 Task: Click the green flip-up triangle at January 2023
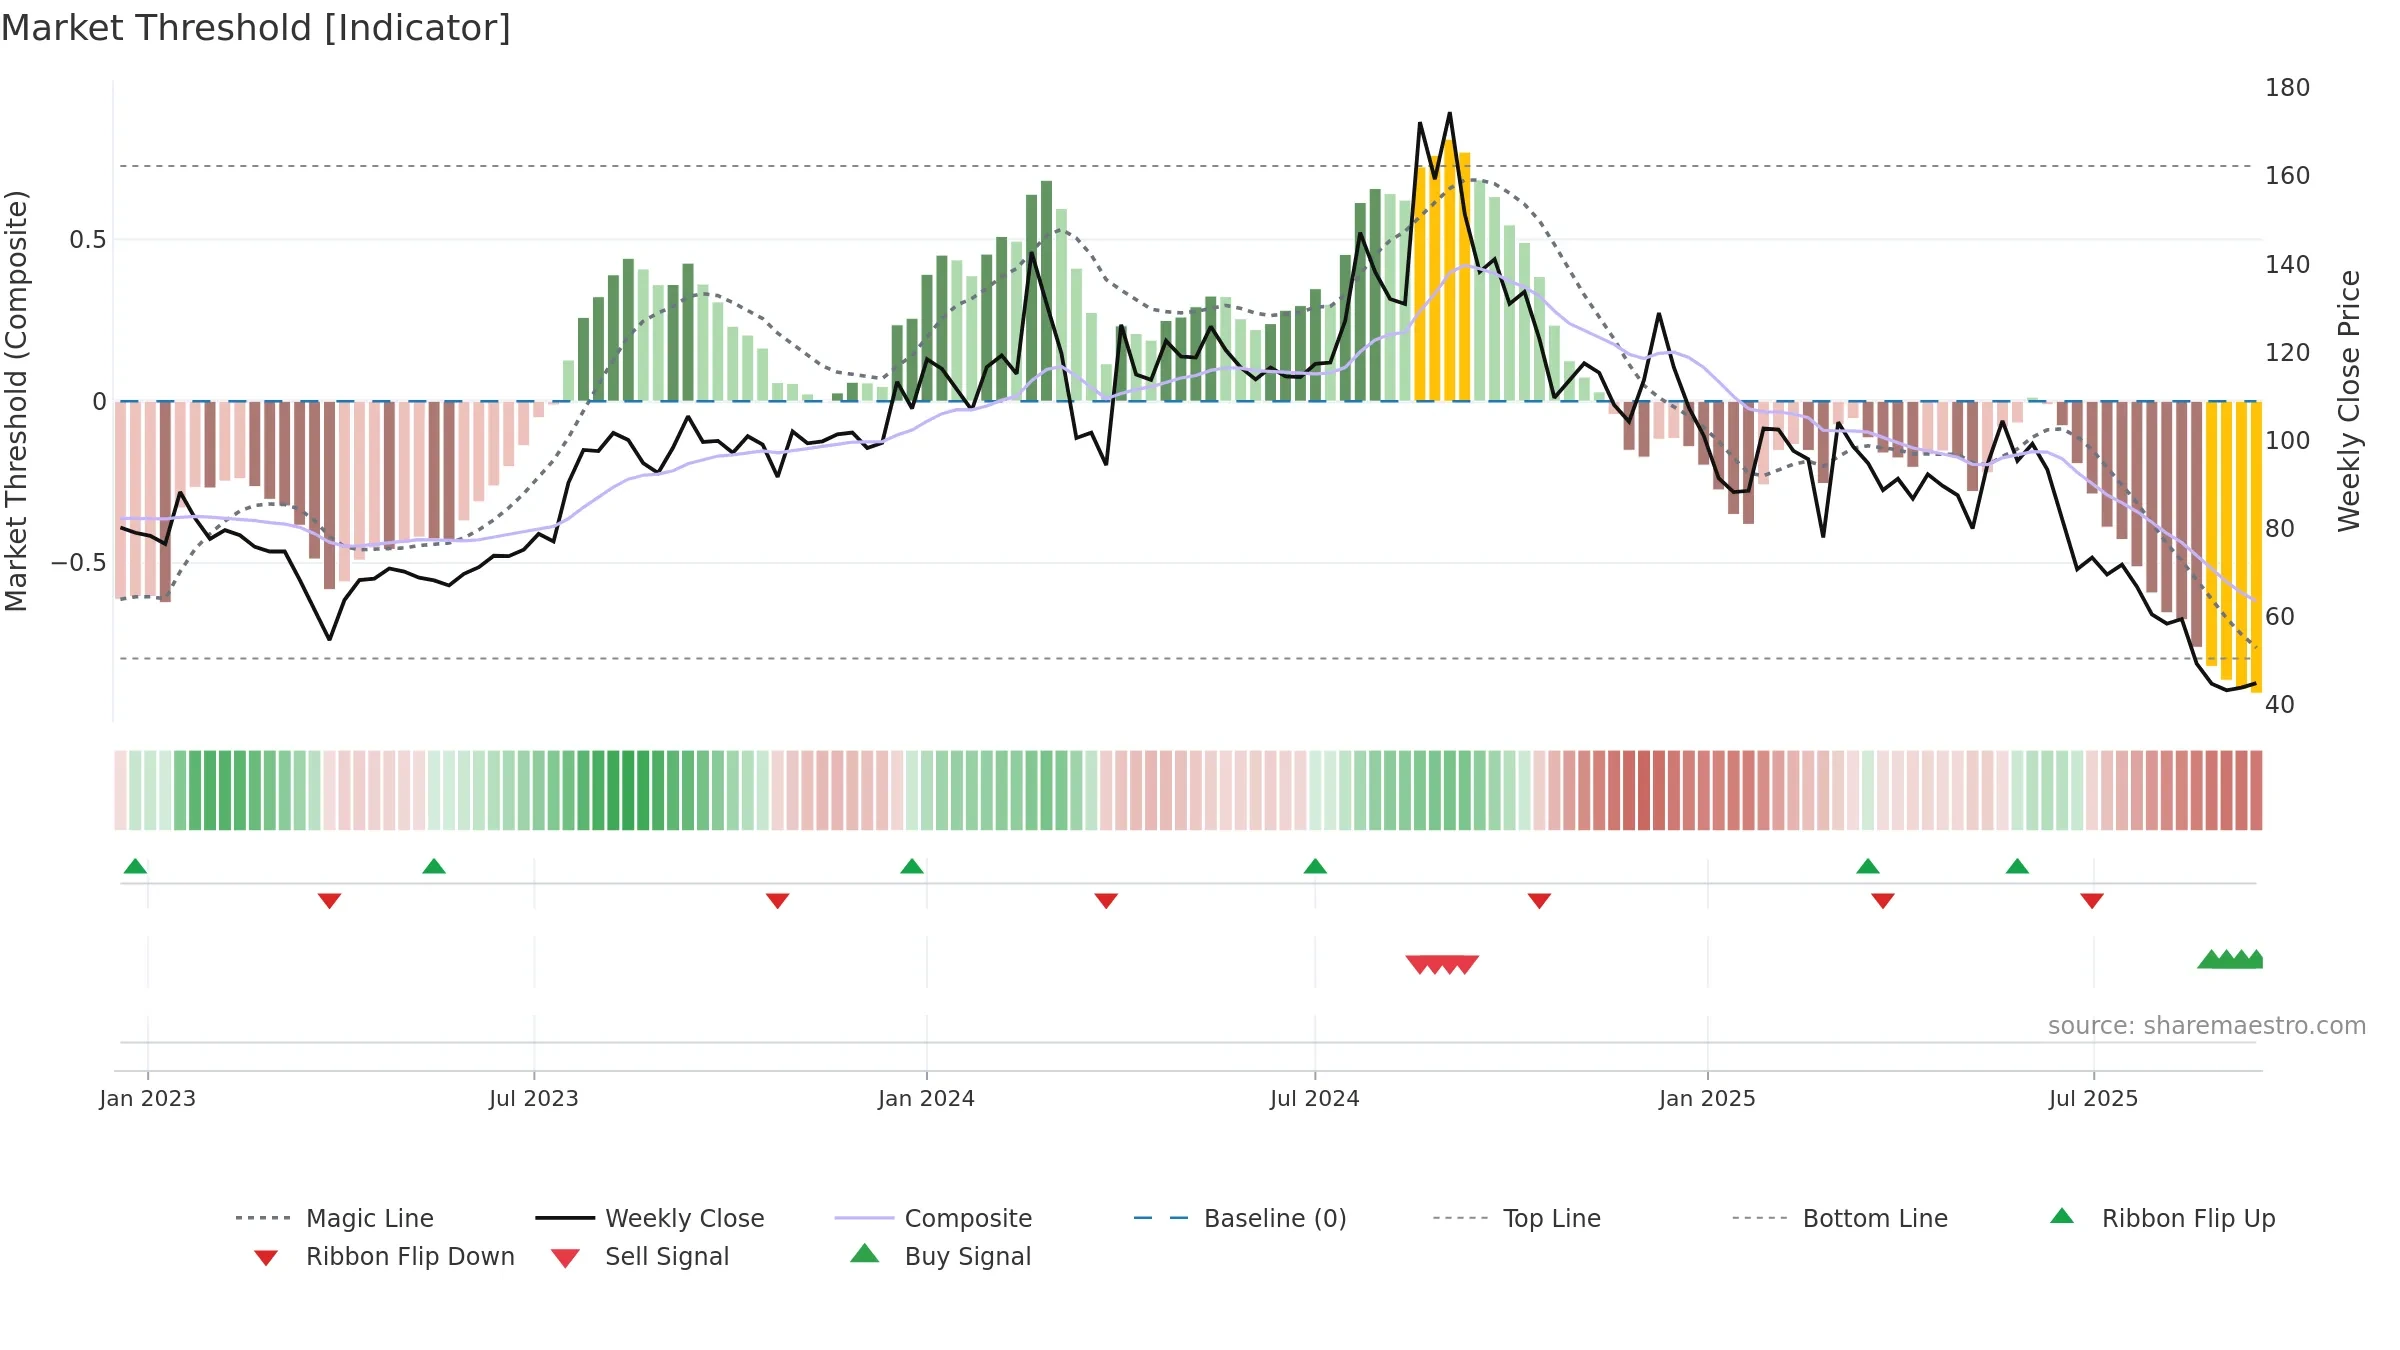[x=135, y=866]
